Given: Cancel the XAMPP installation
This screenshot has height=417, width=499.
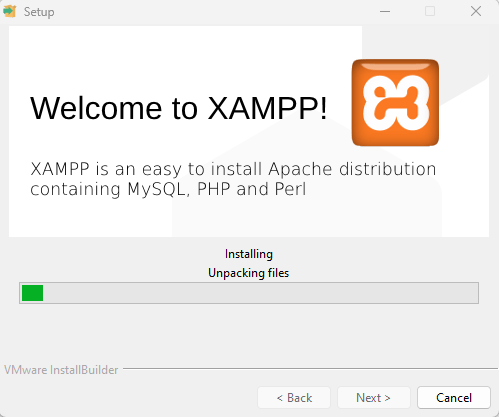Looking at the screenshot, I should pos(454,398).
